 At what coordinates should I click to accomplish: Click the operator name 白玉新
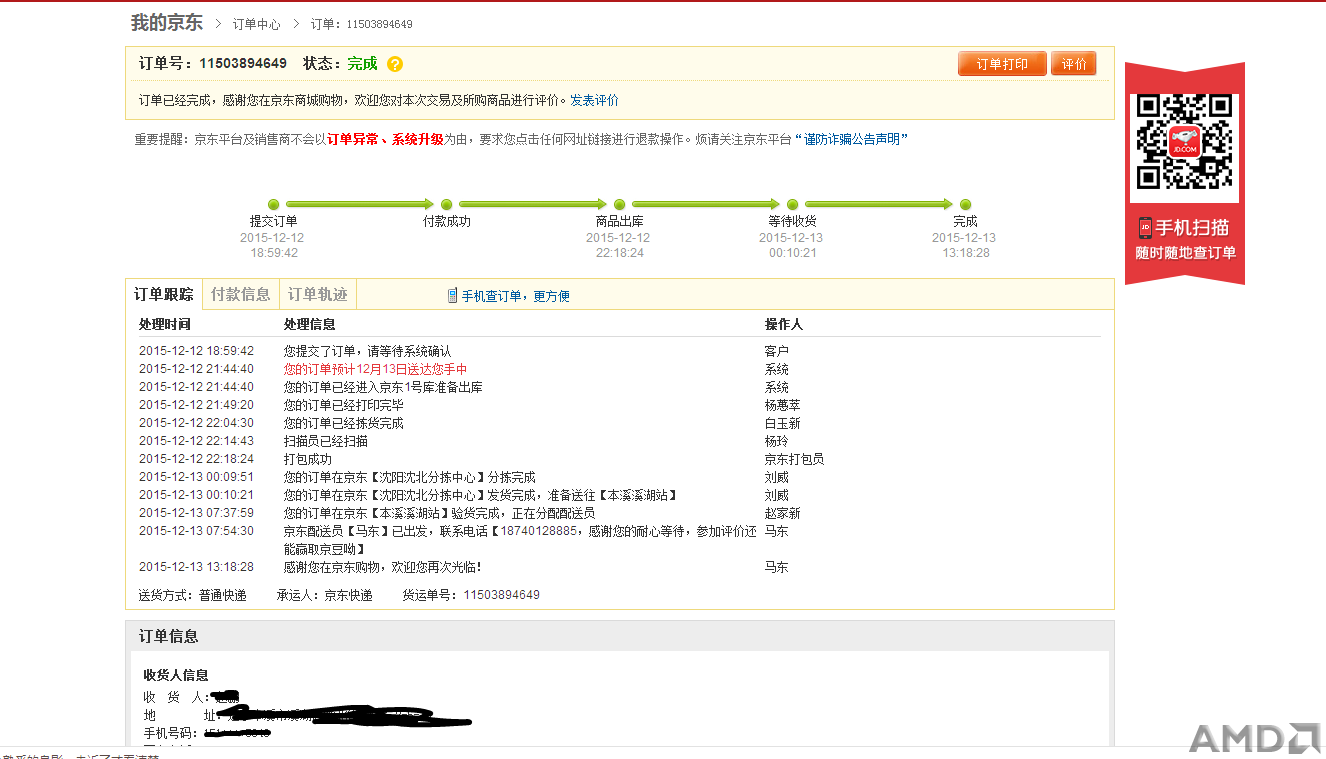tap(782, 423)
